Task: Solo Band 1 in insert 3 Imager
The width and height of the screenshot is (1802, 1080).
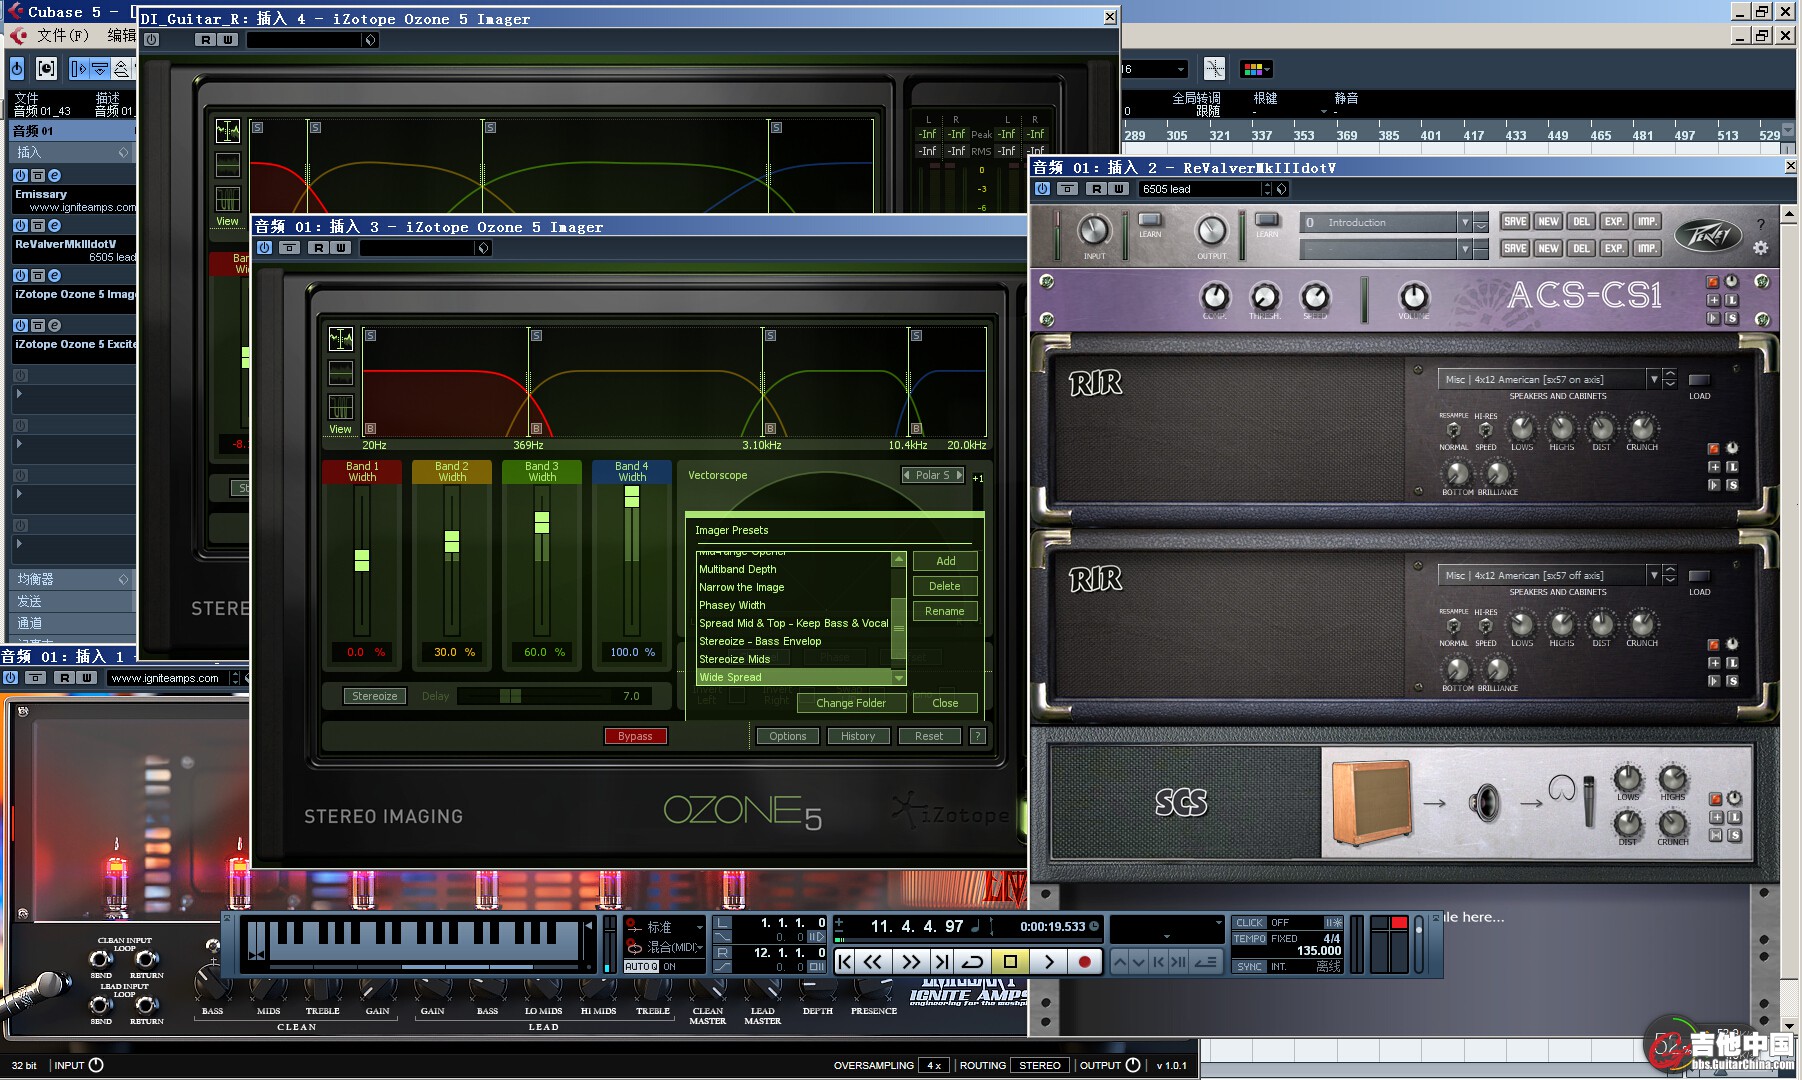Action: click(x=370, y=335)
